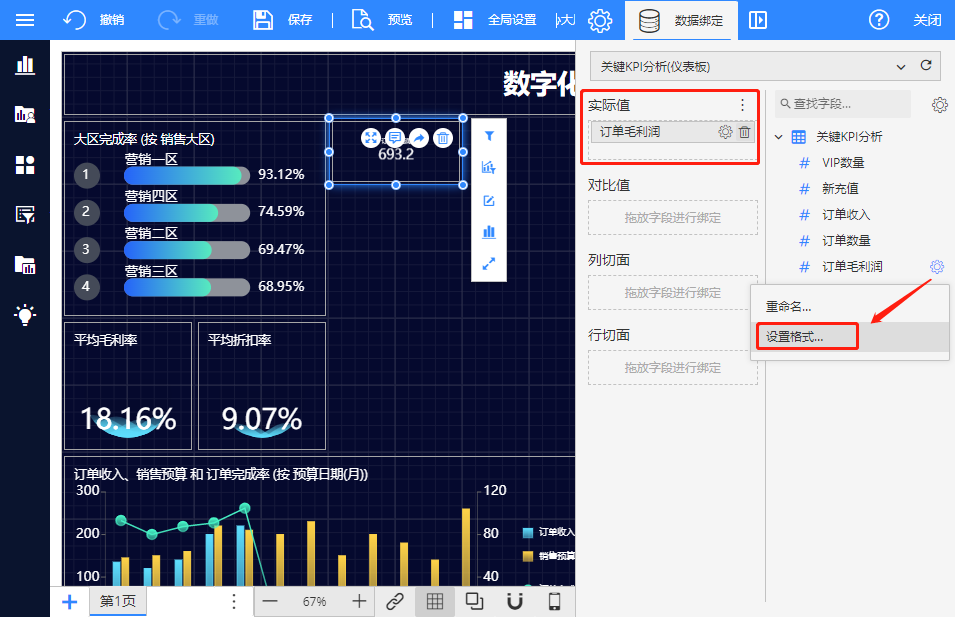Collapse the 关键KPI分析 table tree node
This screenshot has width=955, height=617.
pyautogui.click(x=780, y=137)
